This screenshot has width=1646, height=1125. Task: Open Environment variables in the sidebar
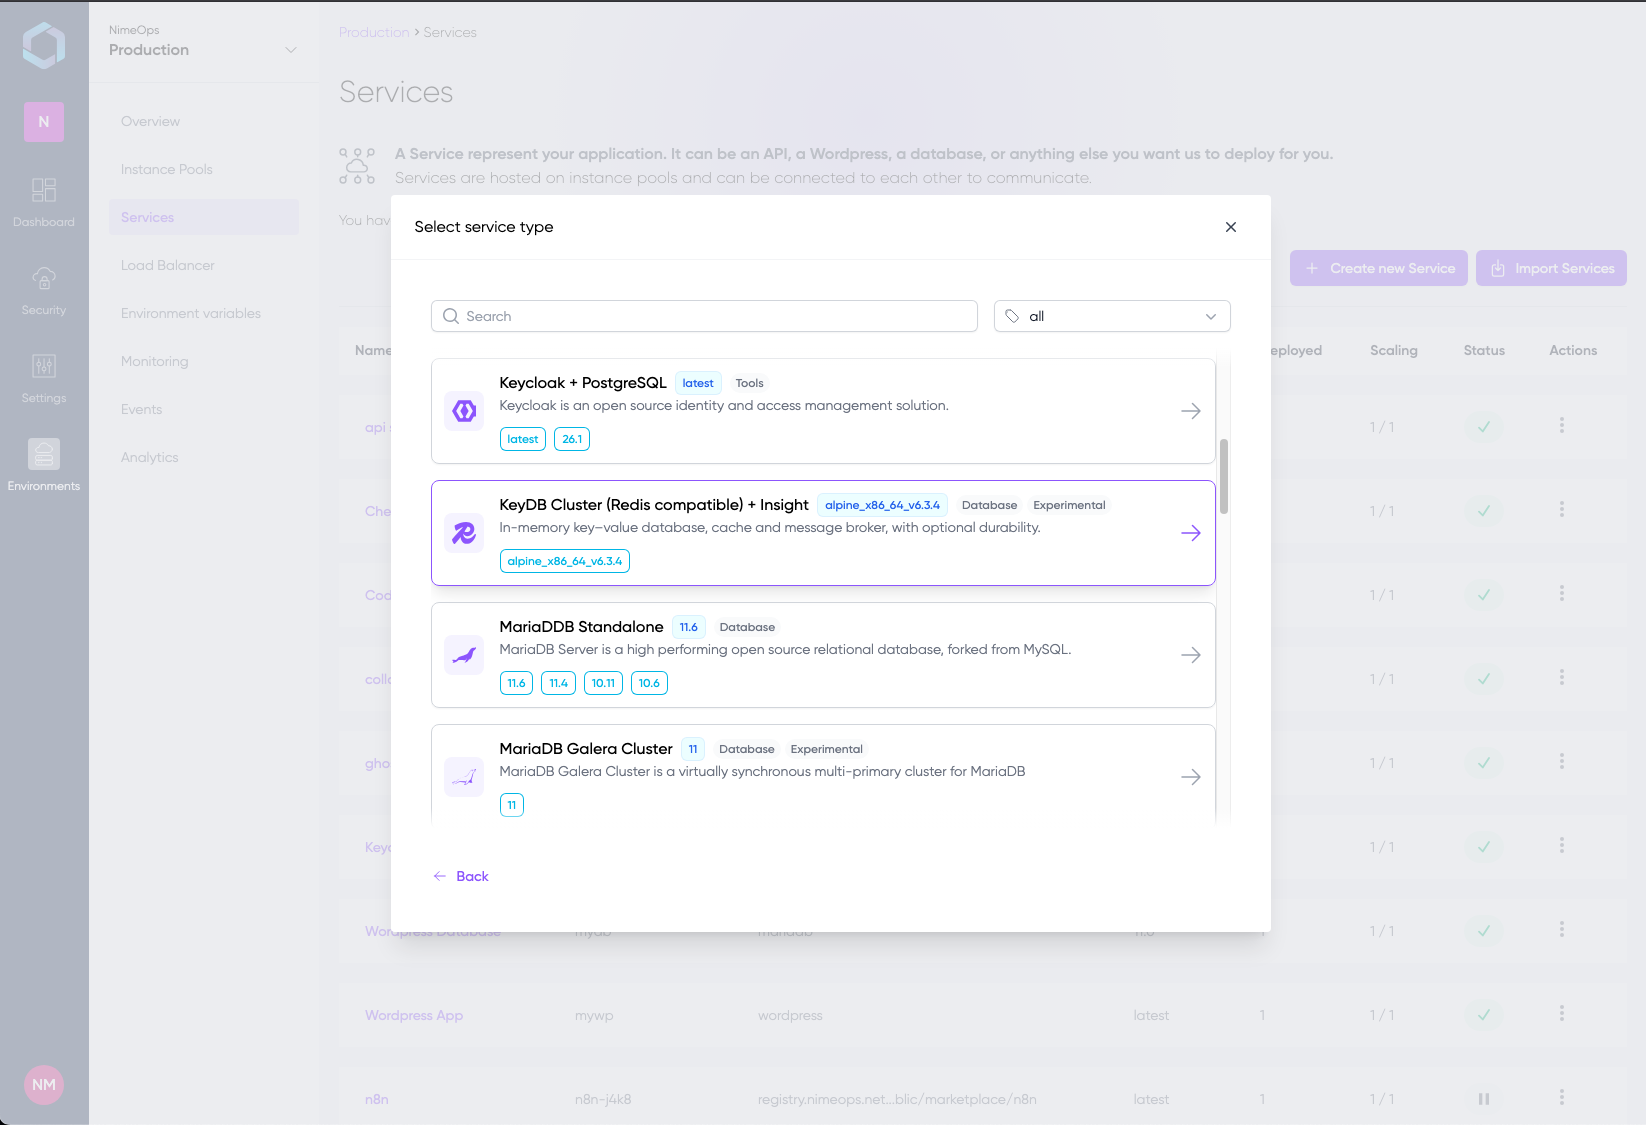(x=204, y=313)
